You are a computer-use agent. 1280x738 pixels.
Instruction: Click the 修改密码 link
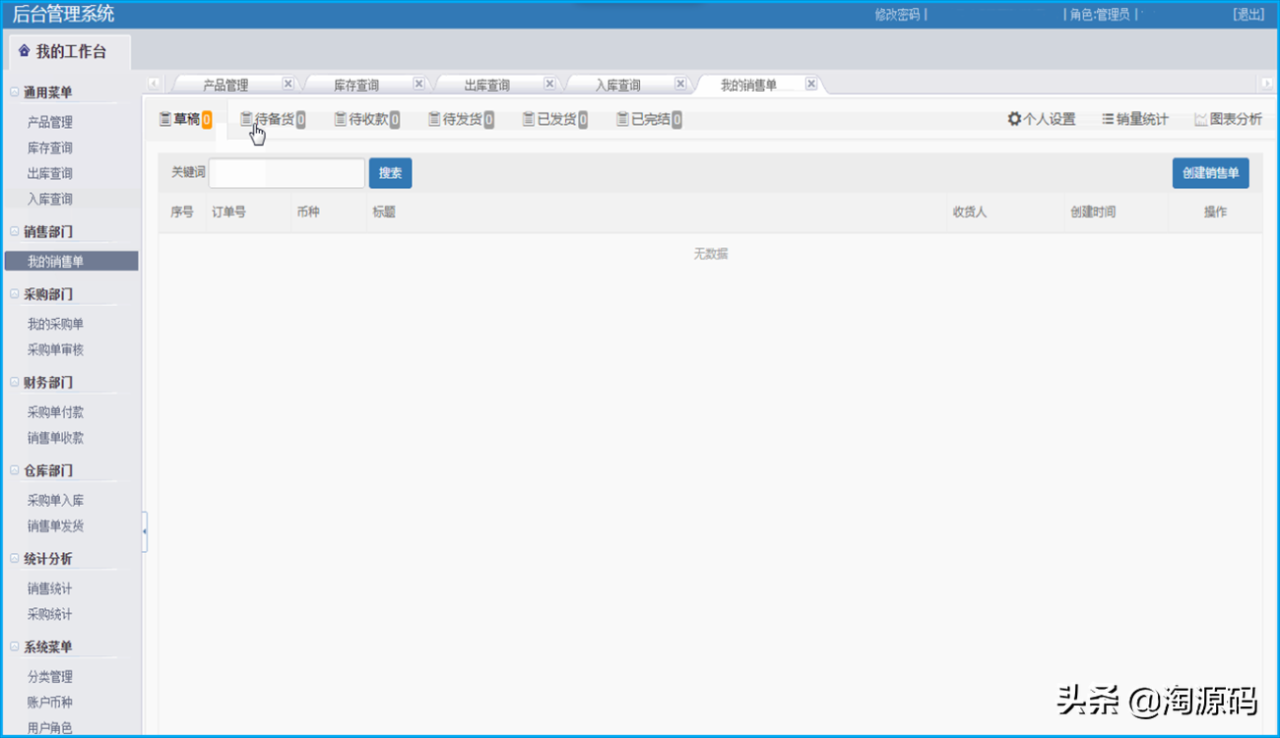point(897,14)
